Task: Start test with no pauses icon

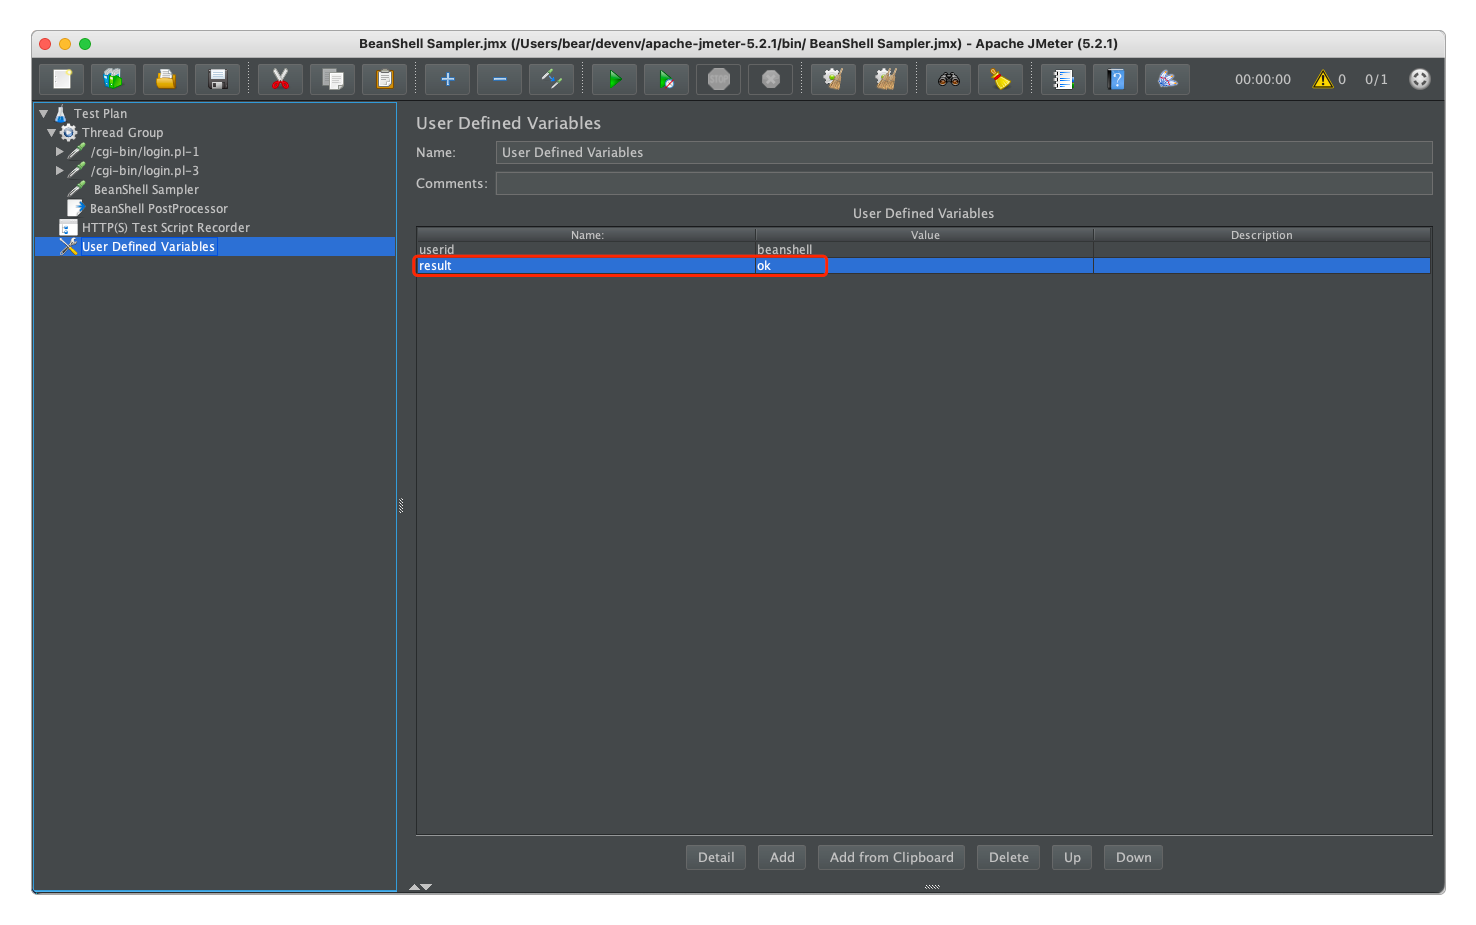Action: pyautogui.click(x=666, y=79)
